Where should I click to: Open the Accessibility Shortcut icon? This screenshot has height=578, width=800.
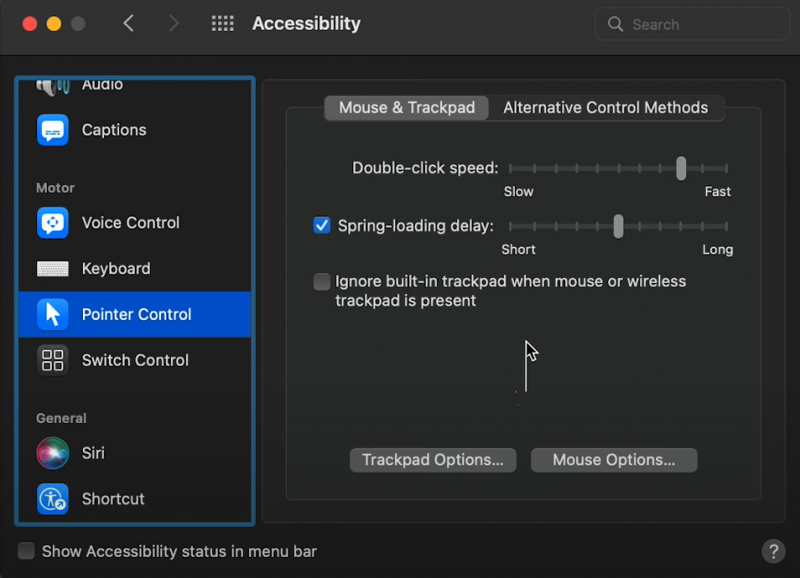tap(53, 499)
